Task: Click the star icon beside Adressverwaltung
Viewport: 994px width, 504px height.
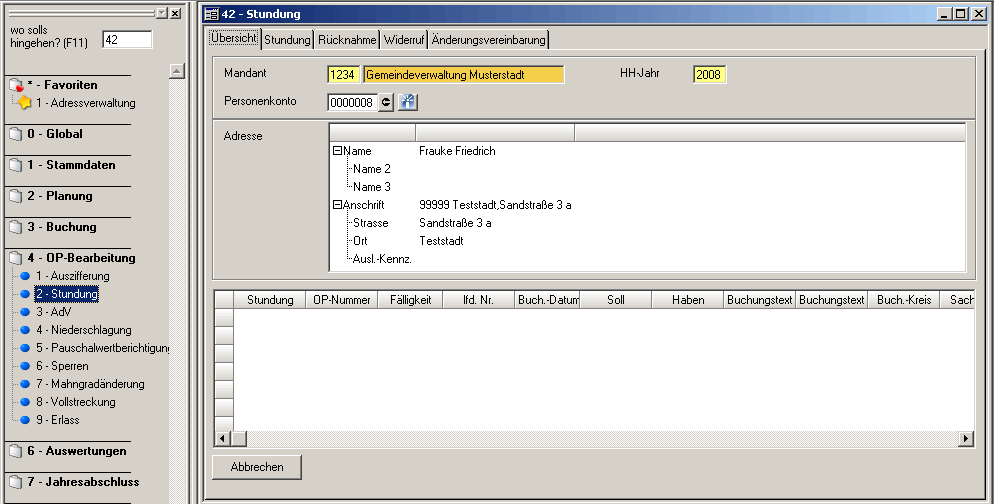Action: (x=25, y=103)
